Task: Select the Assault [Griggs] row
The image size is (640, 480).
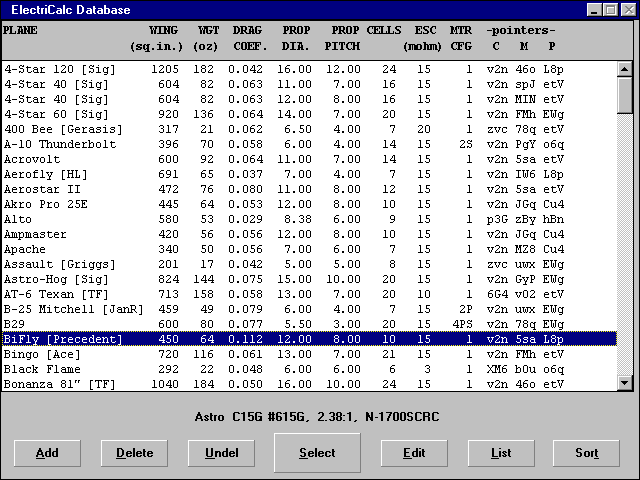Action: (x=309, y=264)
